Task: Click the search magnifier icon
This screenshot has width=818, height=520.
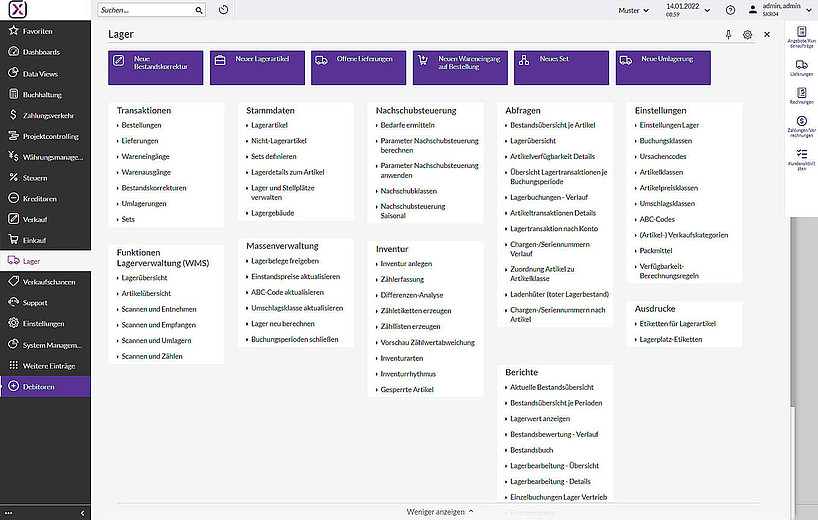Action: pyautogui.click(x=199, y=10)
